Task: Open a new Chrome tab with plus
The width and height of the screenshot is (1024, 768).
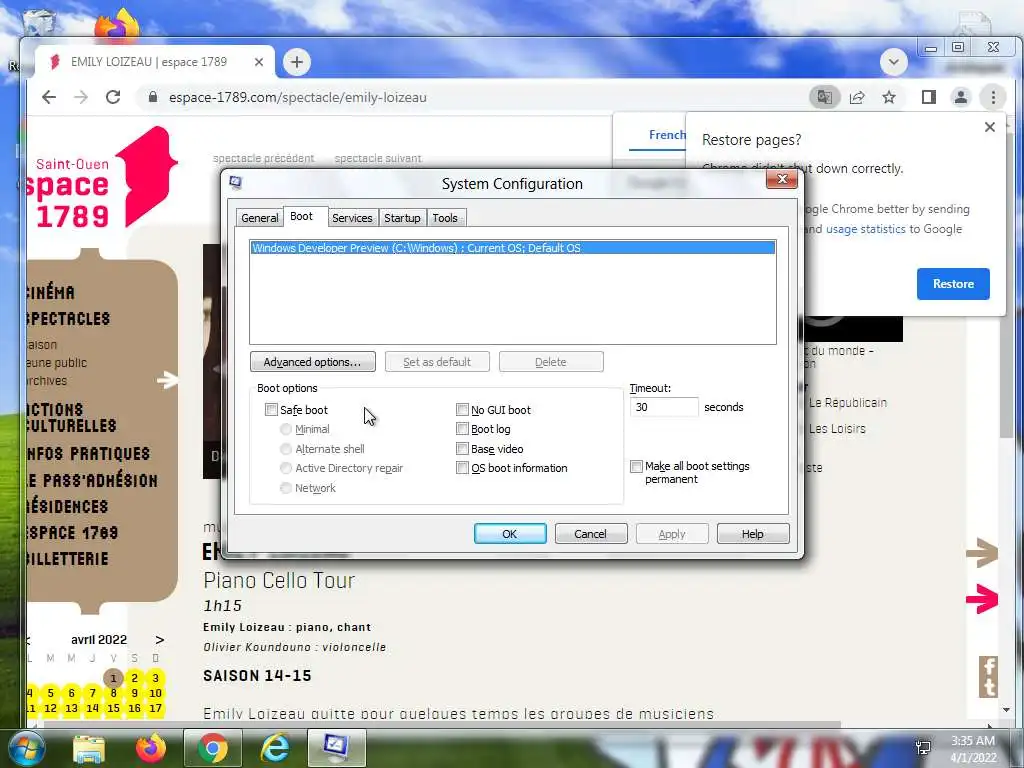Action: (x=296, y=62)
